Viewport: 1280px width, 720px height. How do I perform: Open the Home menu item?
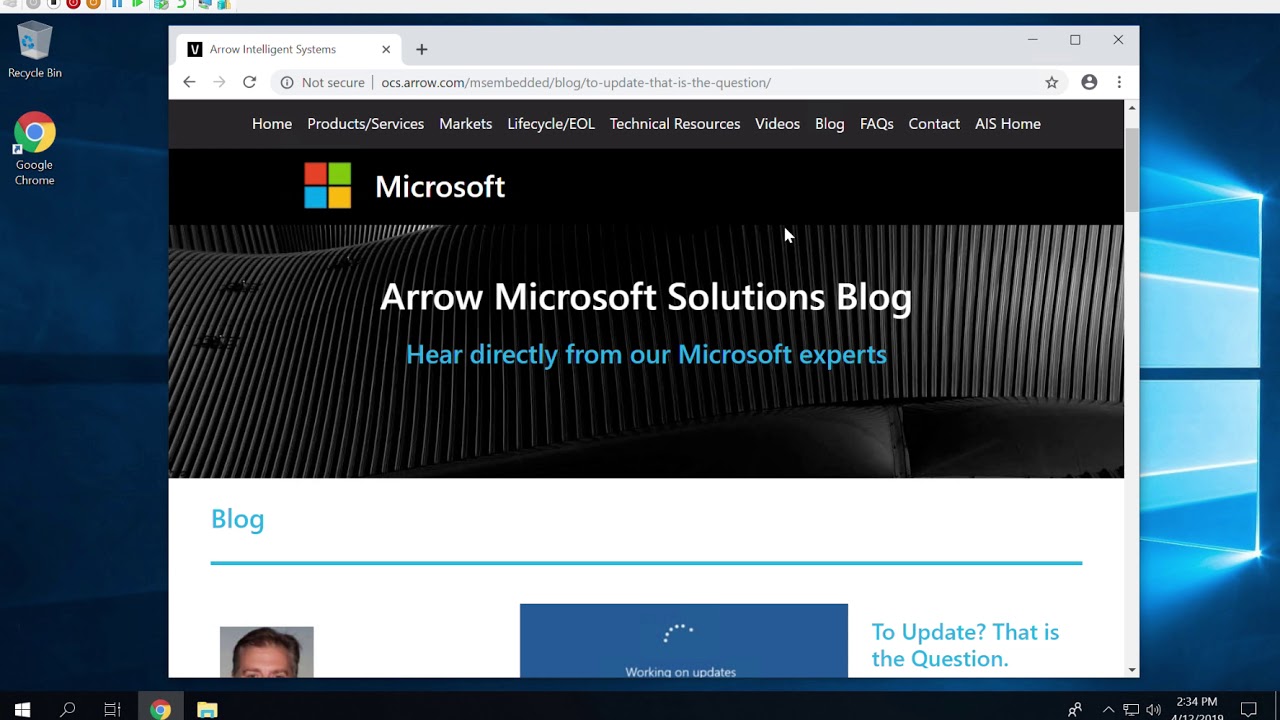click(272, 124)
